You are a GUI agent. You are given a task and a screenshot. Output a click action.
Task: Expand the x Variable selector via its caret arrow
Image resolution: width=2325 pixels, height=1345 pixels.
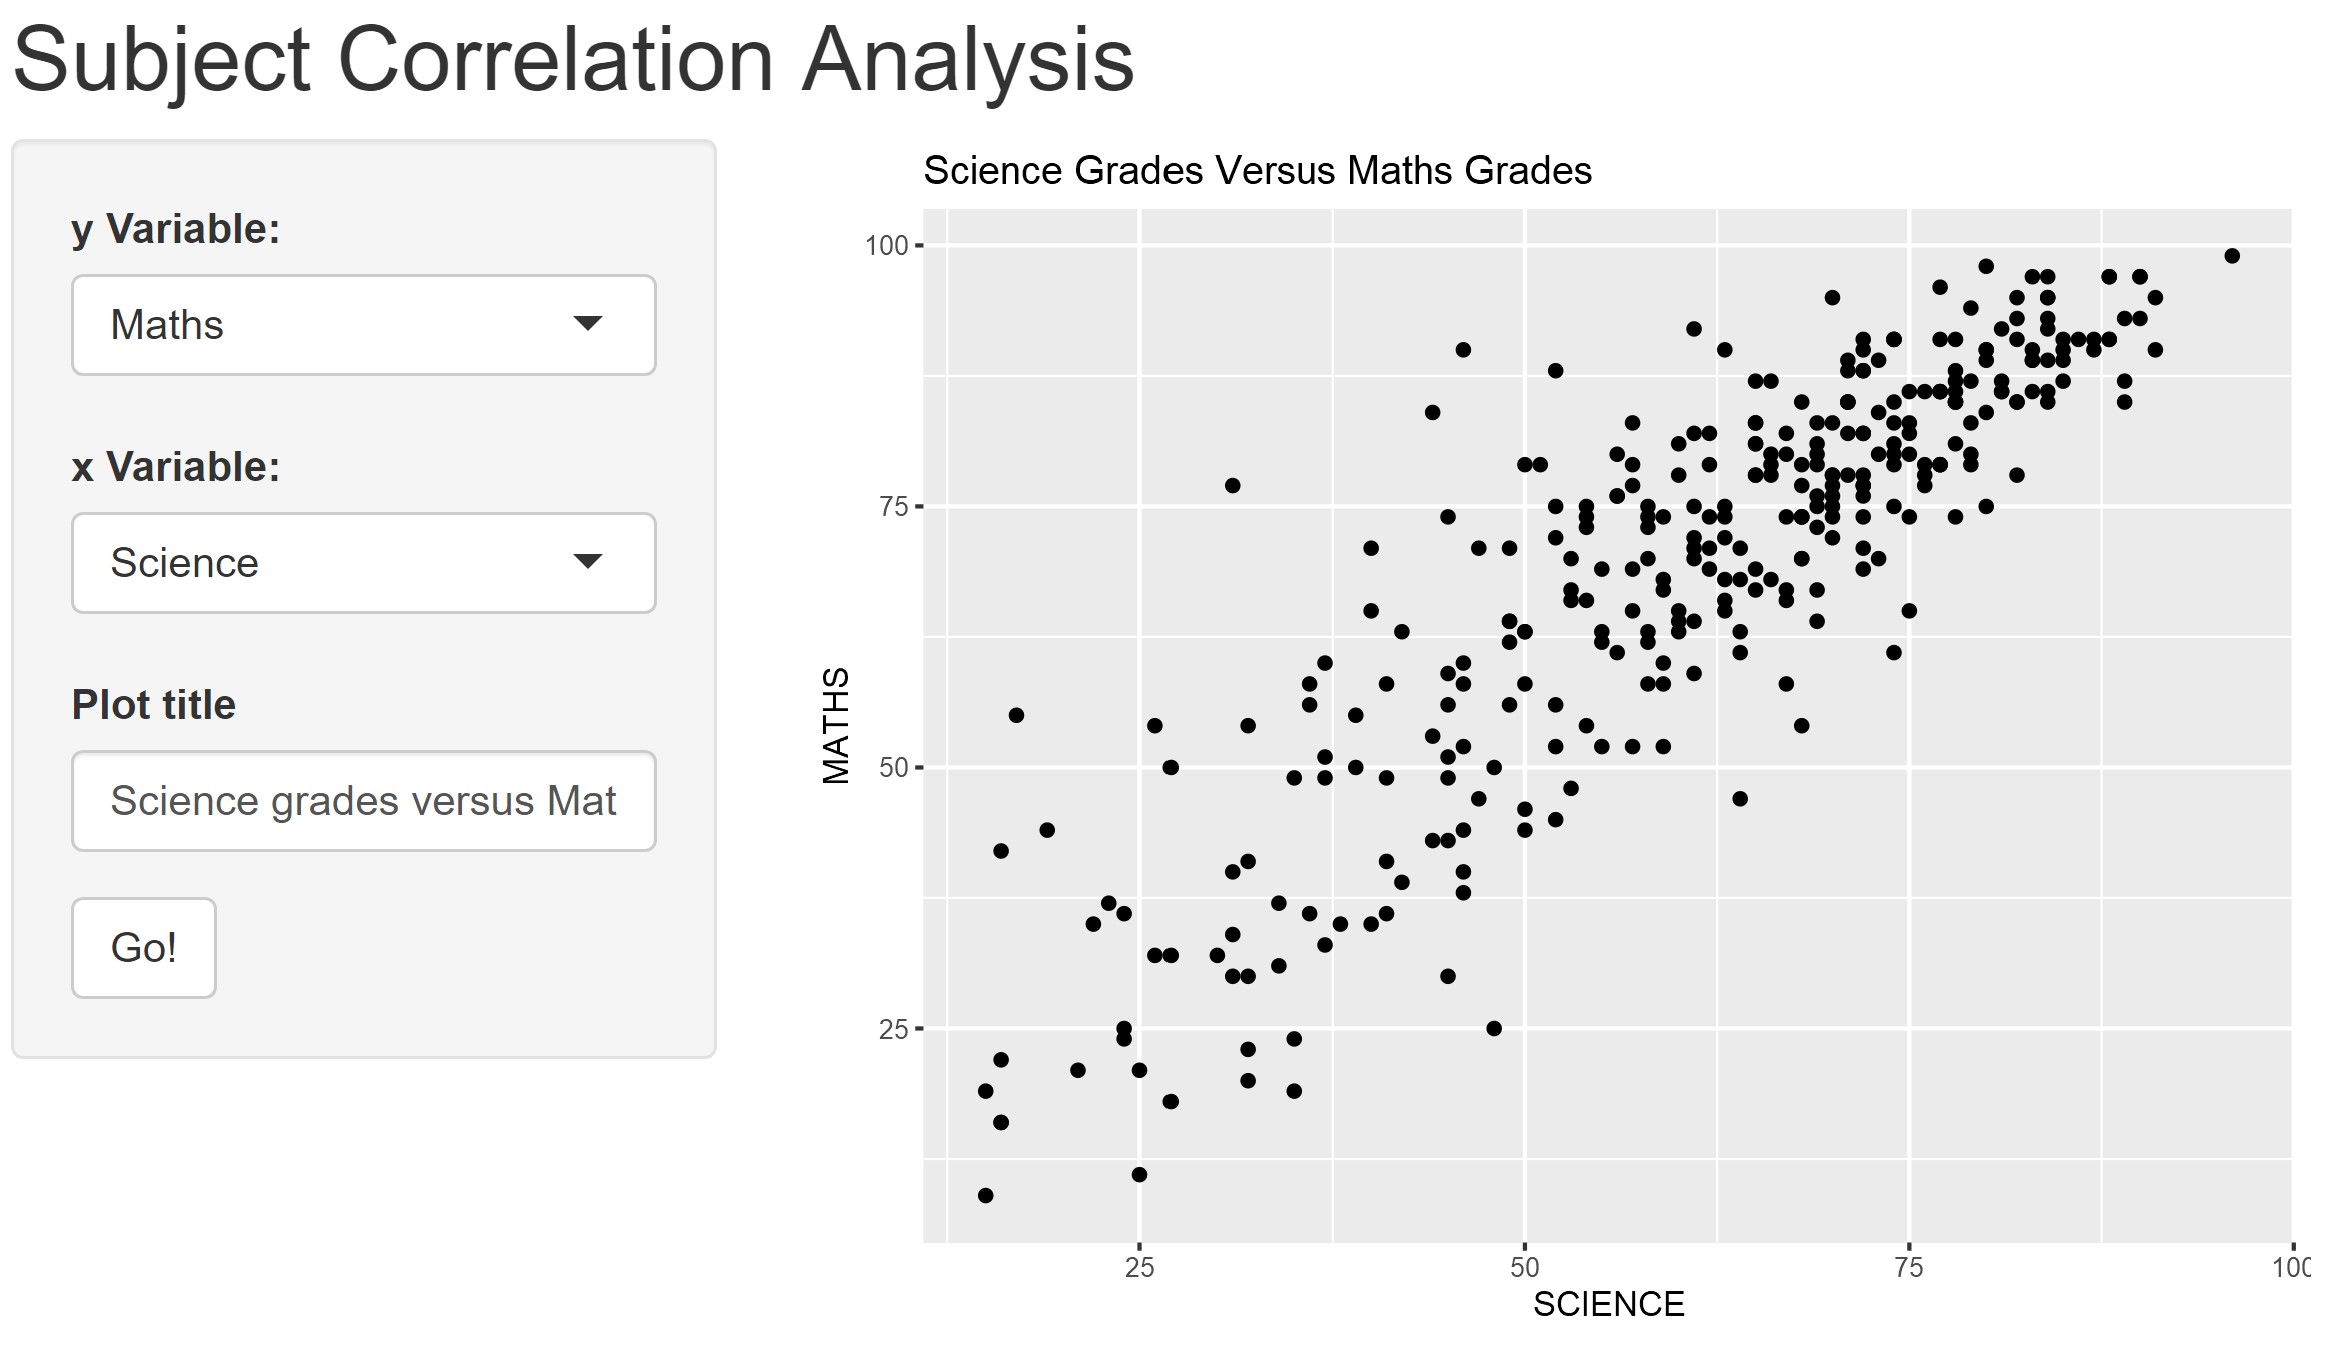pos(590,562)
